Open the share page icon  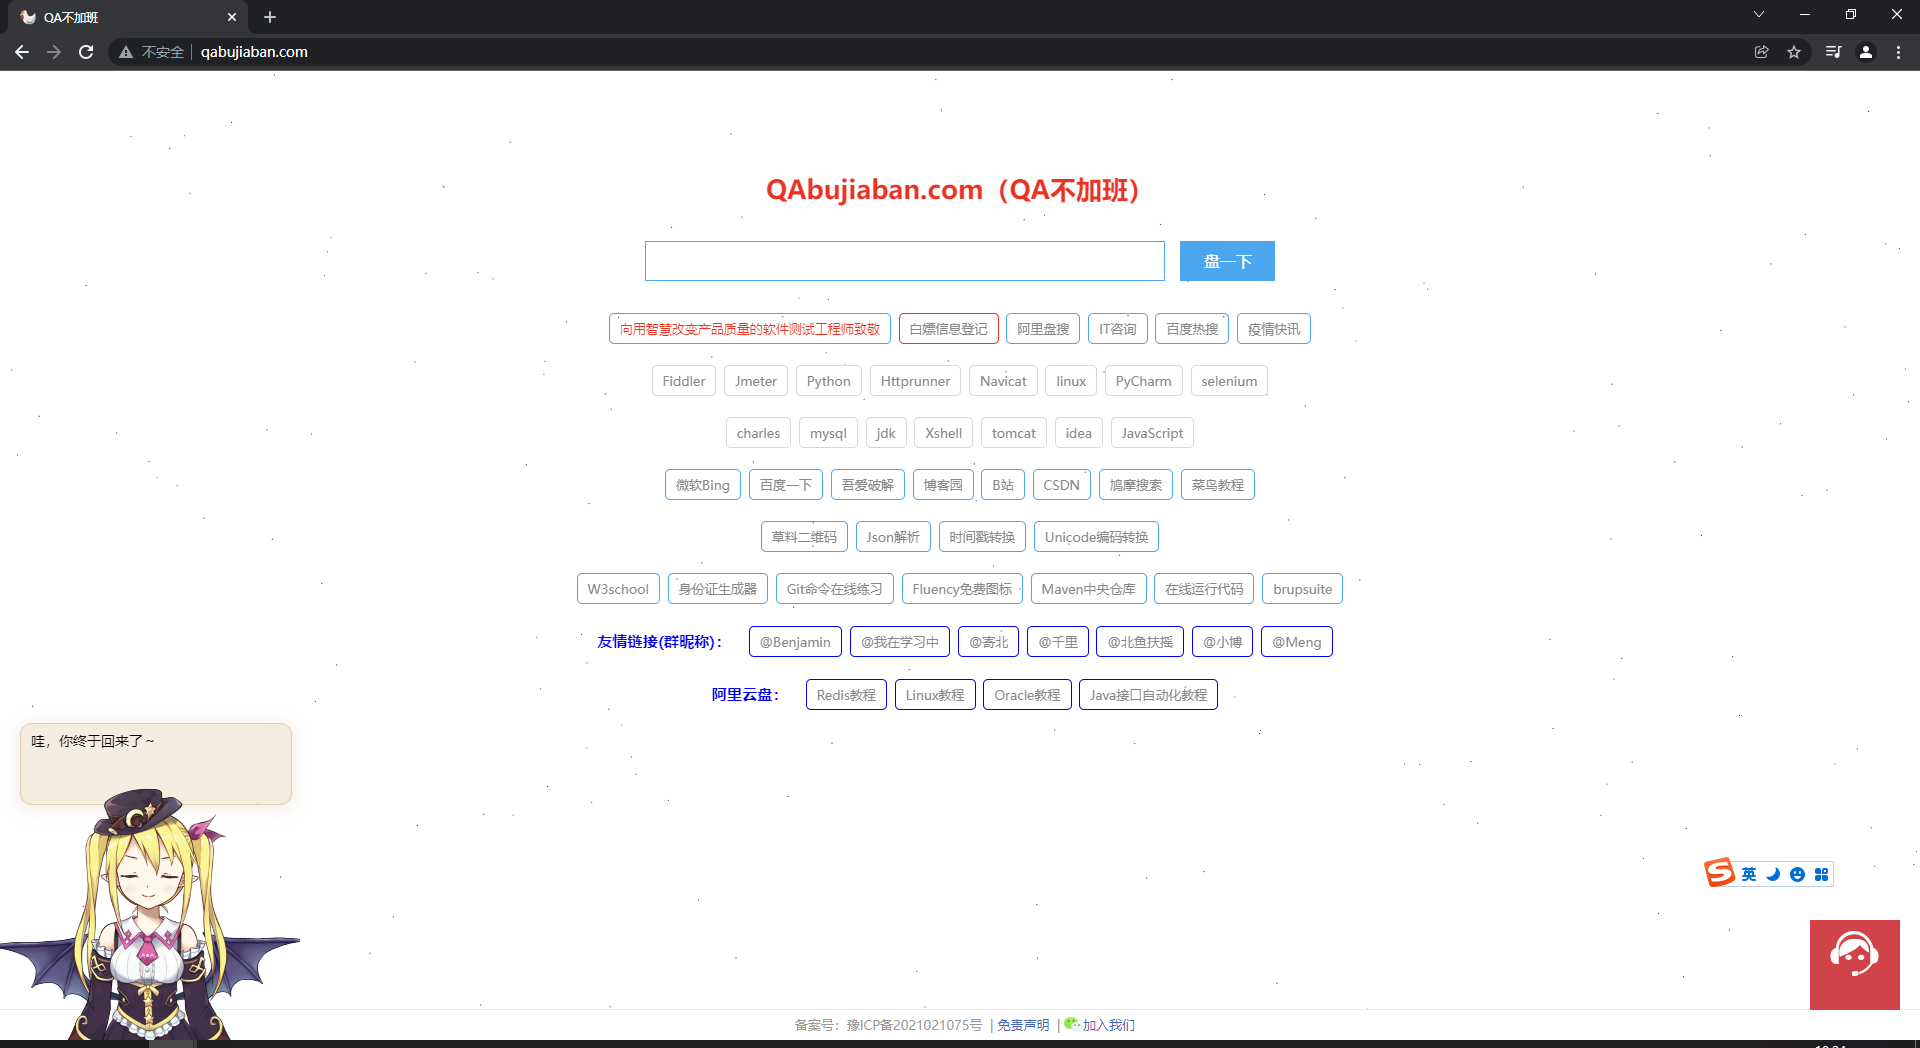coord(1762,52)
